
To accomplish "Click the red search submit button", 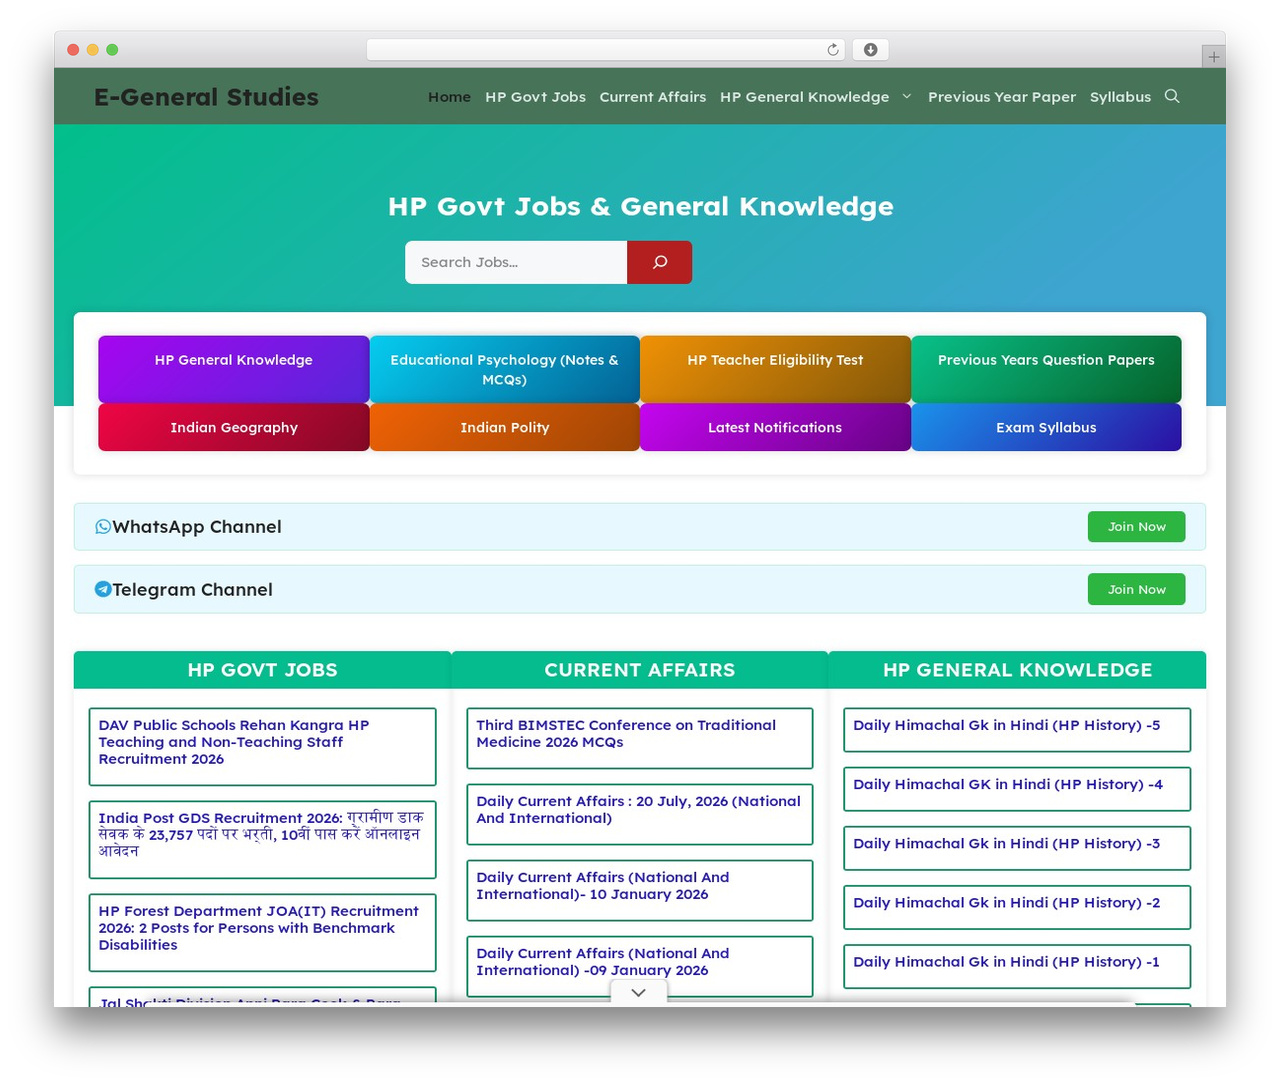I will (x=659, y=262).
